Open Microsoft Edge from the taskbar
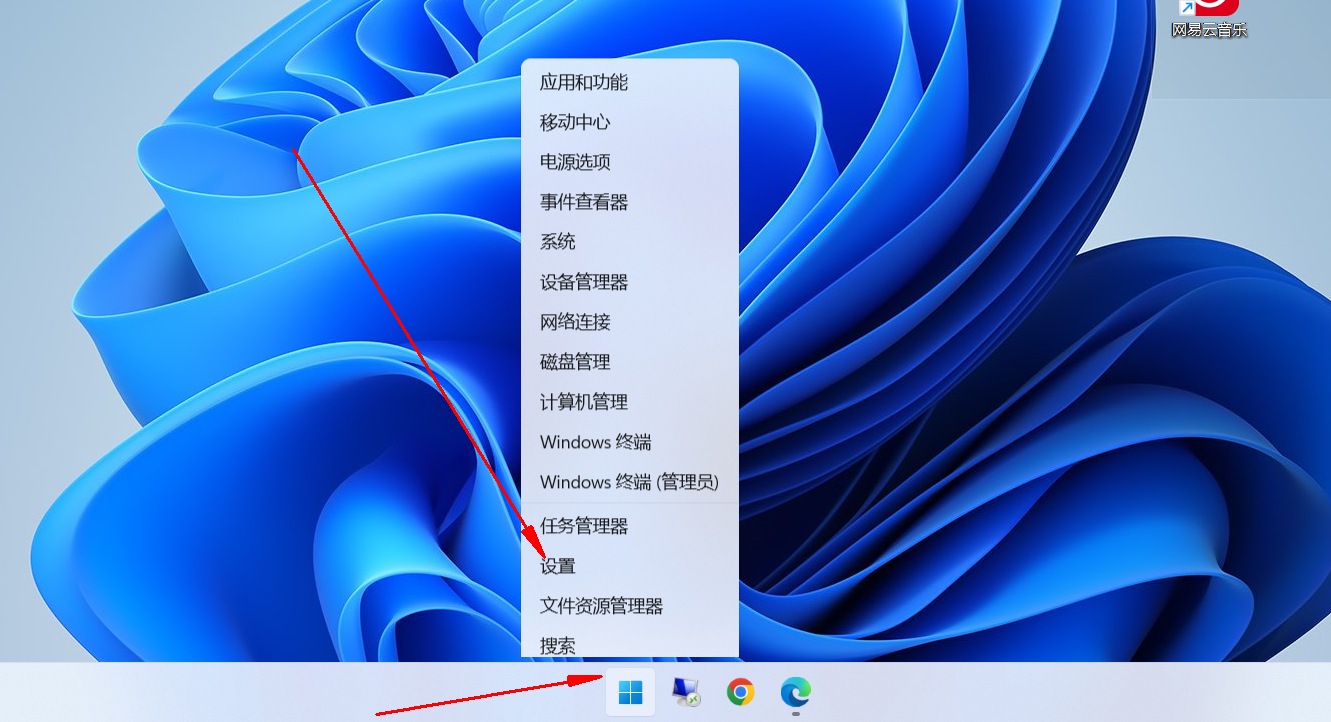 click(x=795, y=692)
